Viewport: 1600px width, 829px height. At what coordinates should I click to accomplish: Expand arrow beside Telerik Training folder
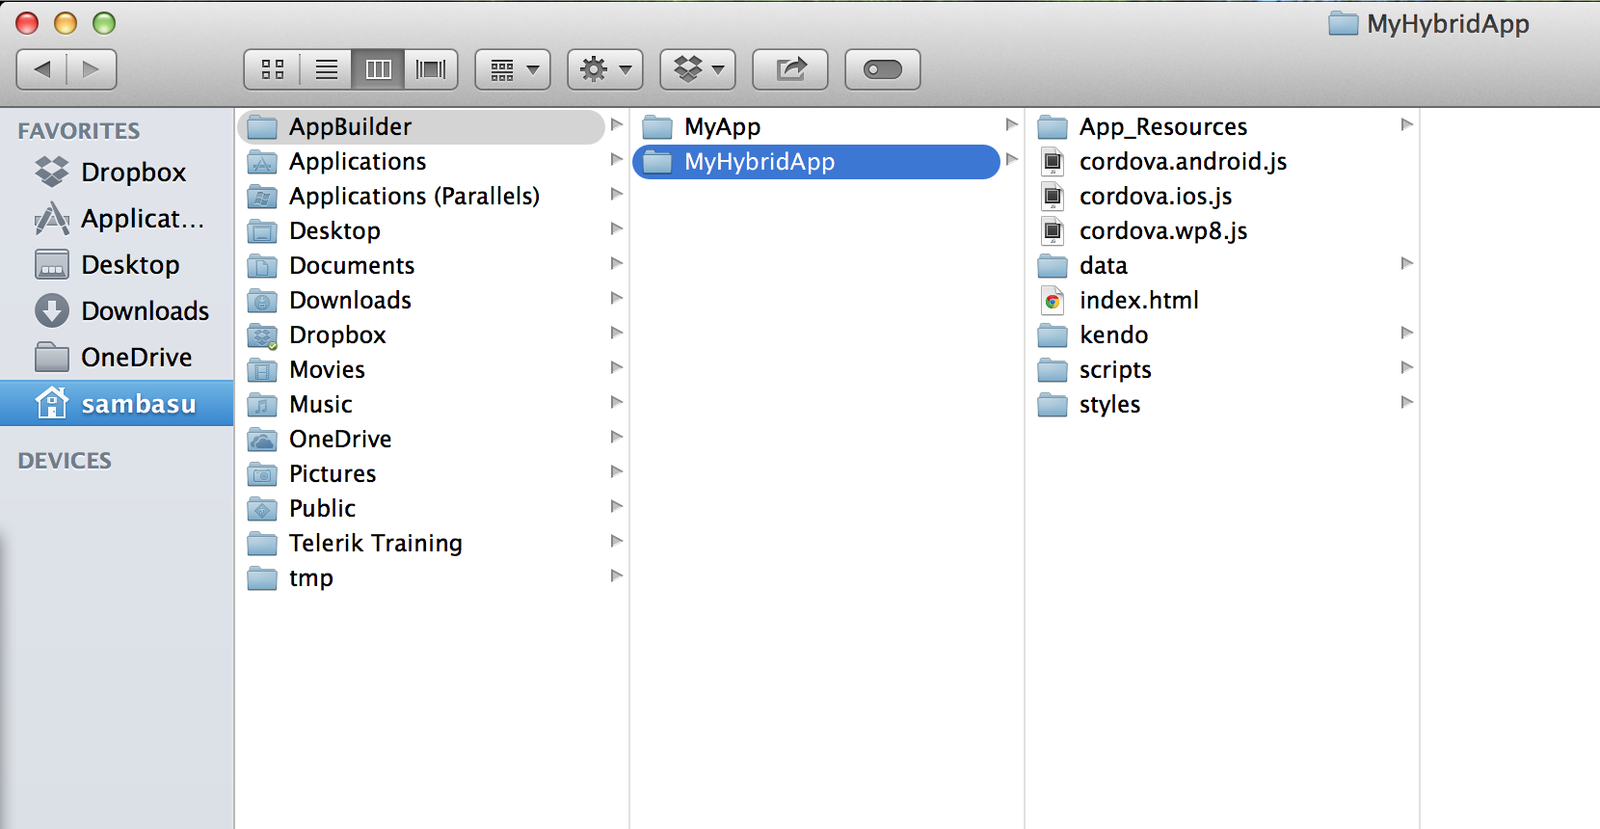(616, 541)
